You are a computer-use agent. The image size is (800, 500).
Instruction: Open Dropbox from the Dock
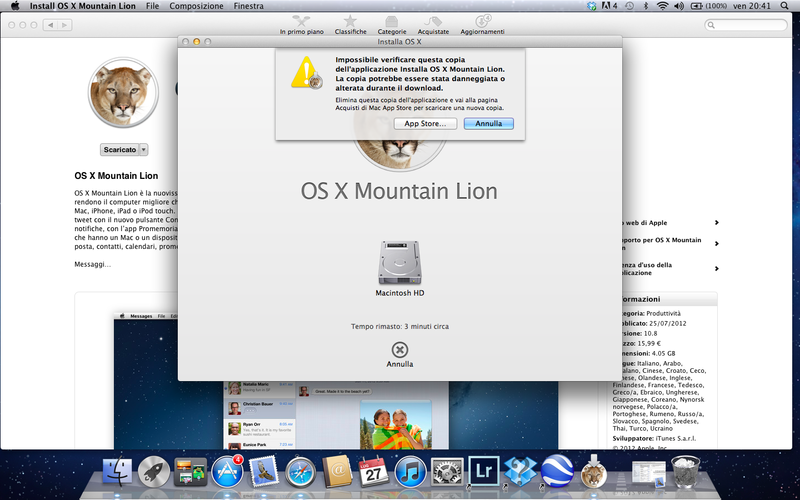520,472
